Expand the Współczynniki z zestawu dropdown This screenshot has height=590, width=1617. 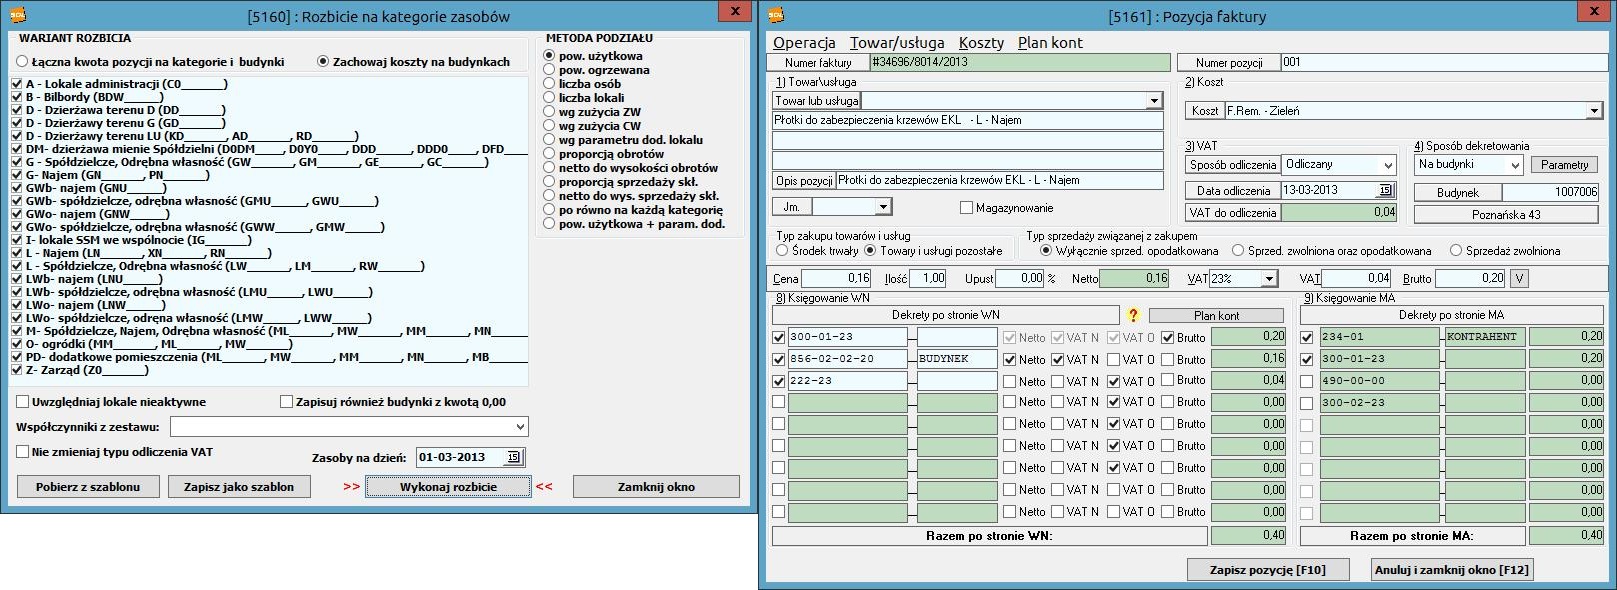519,427
